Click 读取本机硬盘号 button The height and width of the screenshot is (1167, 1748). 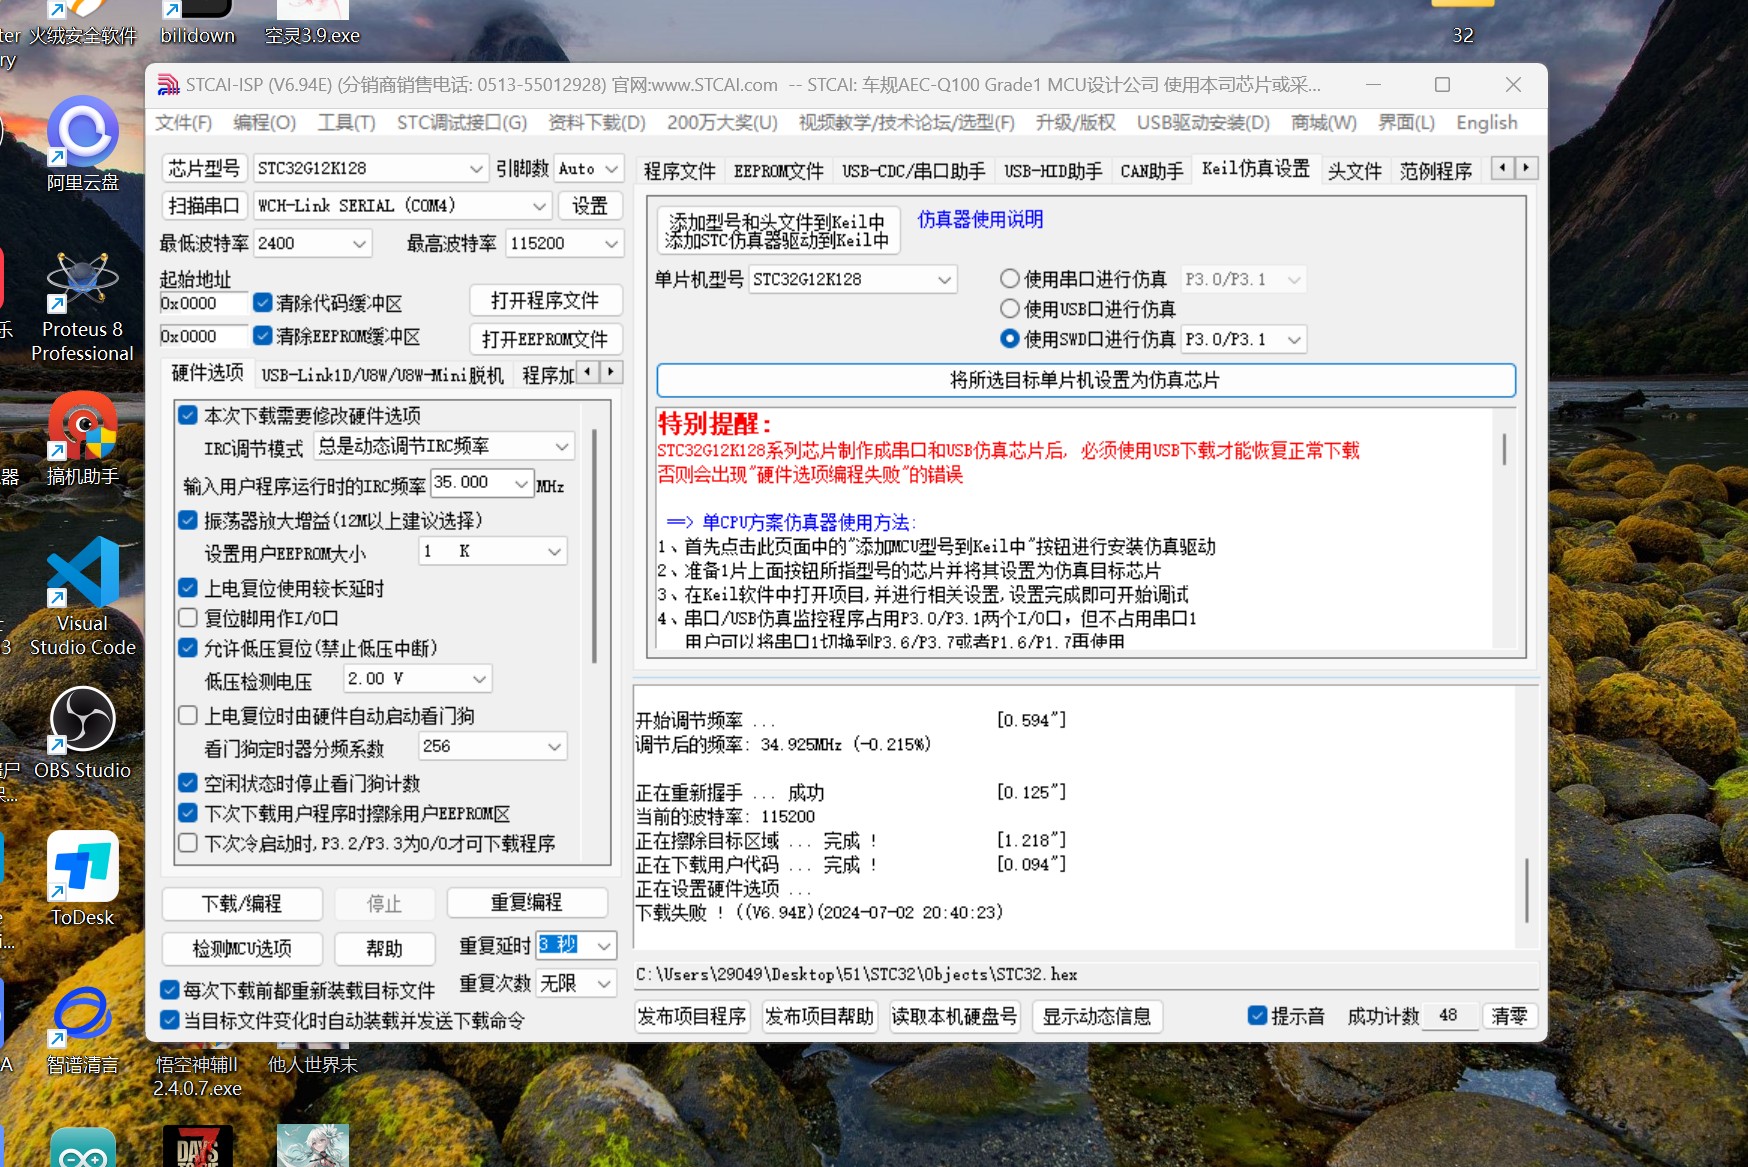coord(954,1016)
